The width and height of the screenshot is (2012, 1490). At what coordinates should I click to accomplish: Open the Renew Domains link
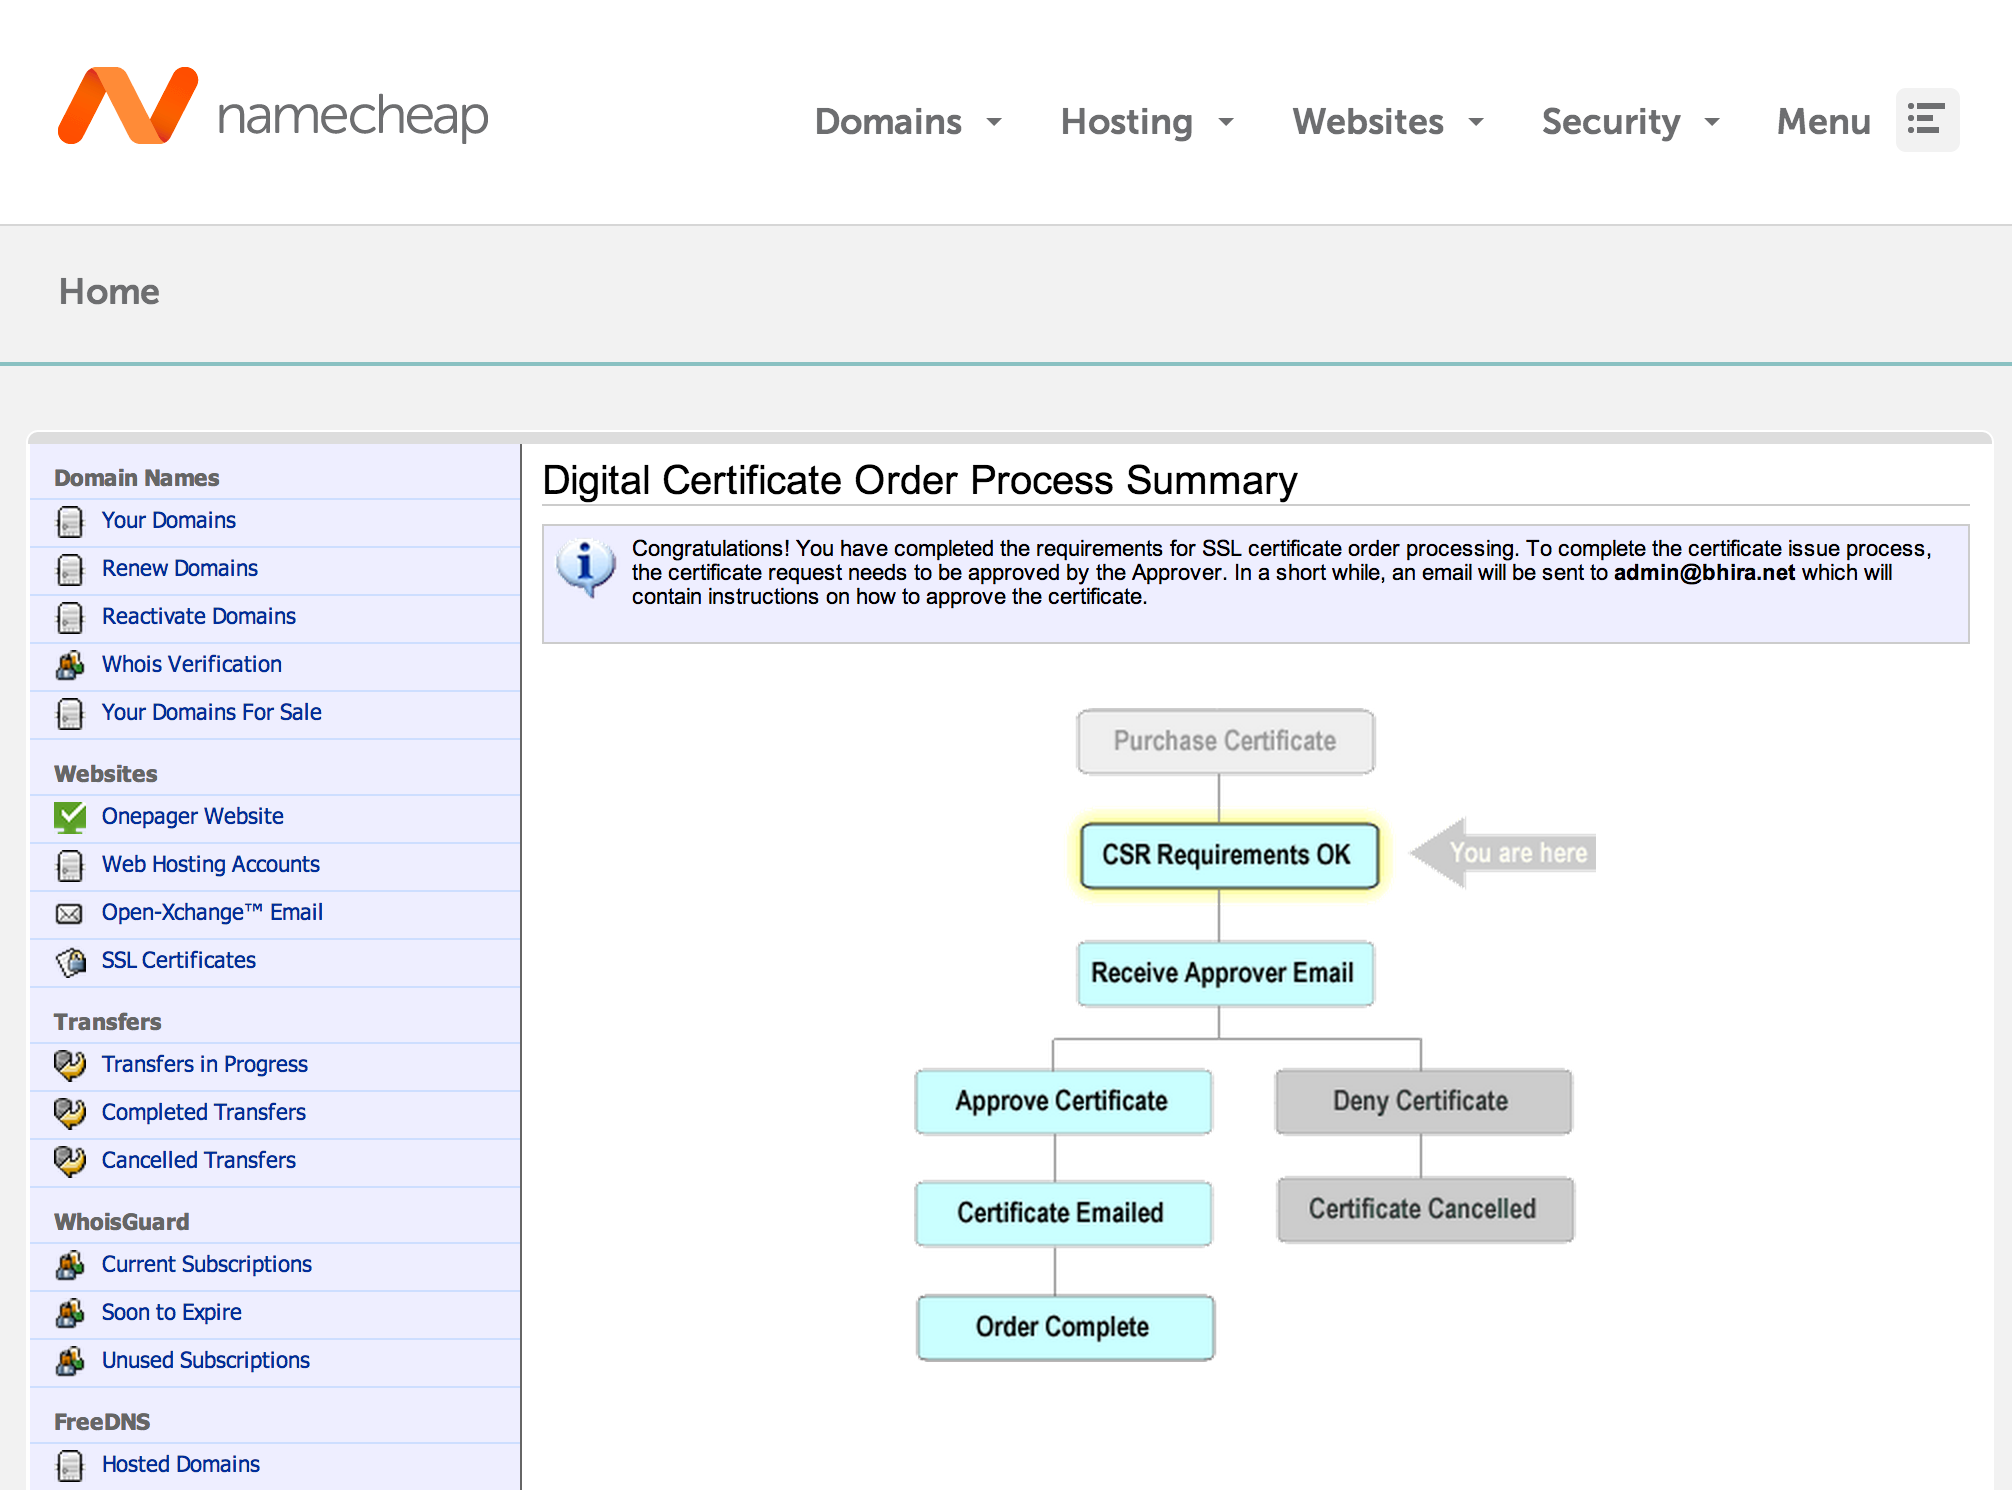tap(180, 568)
